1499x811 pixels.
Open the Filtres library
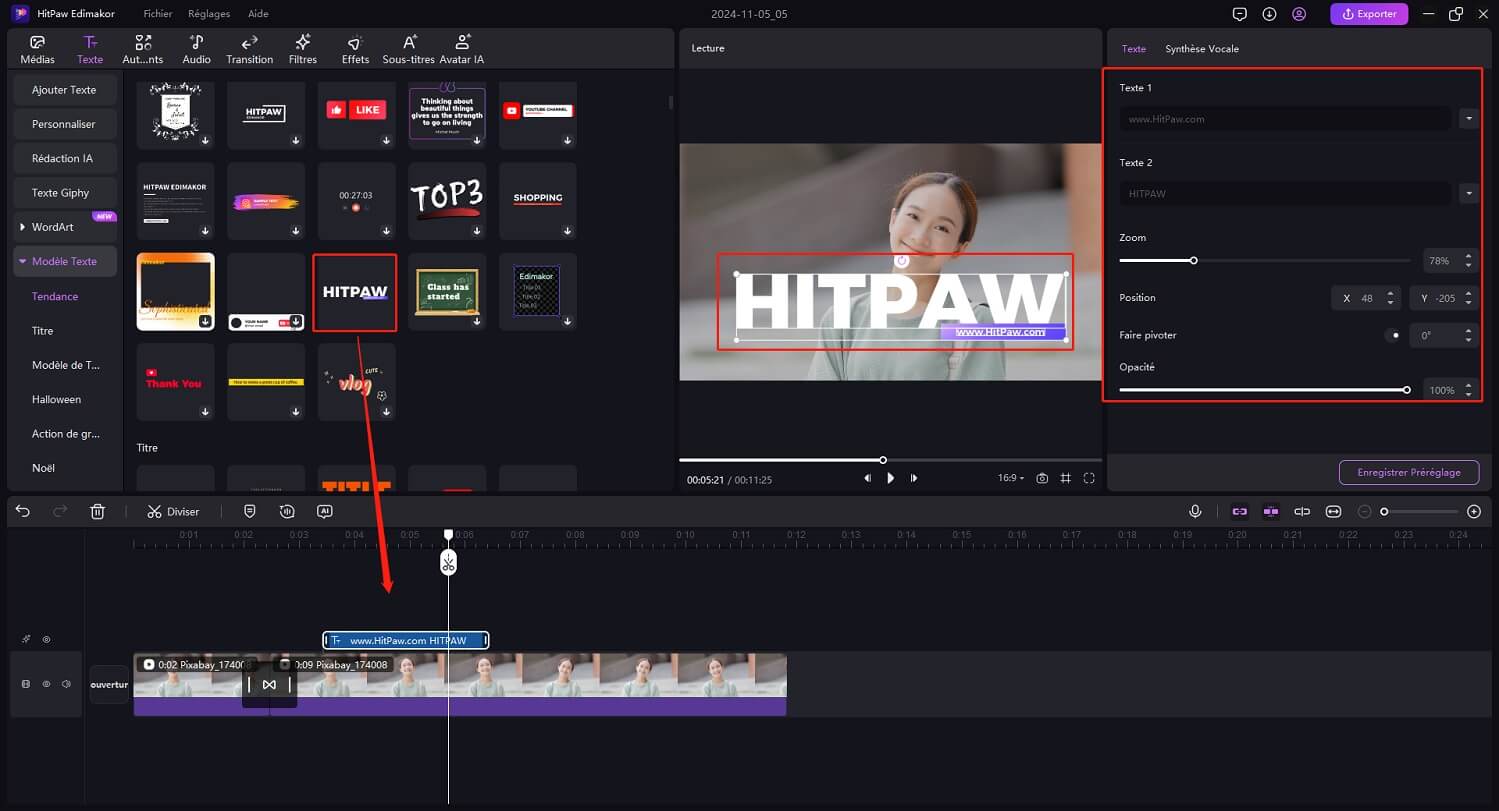pyautogui.click(x=303, y=49)
